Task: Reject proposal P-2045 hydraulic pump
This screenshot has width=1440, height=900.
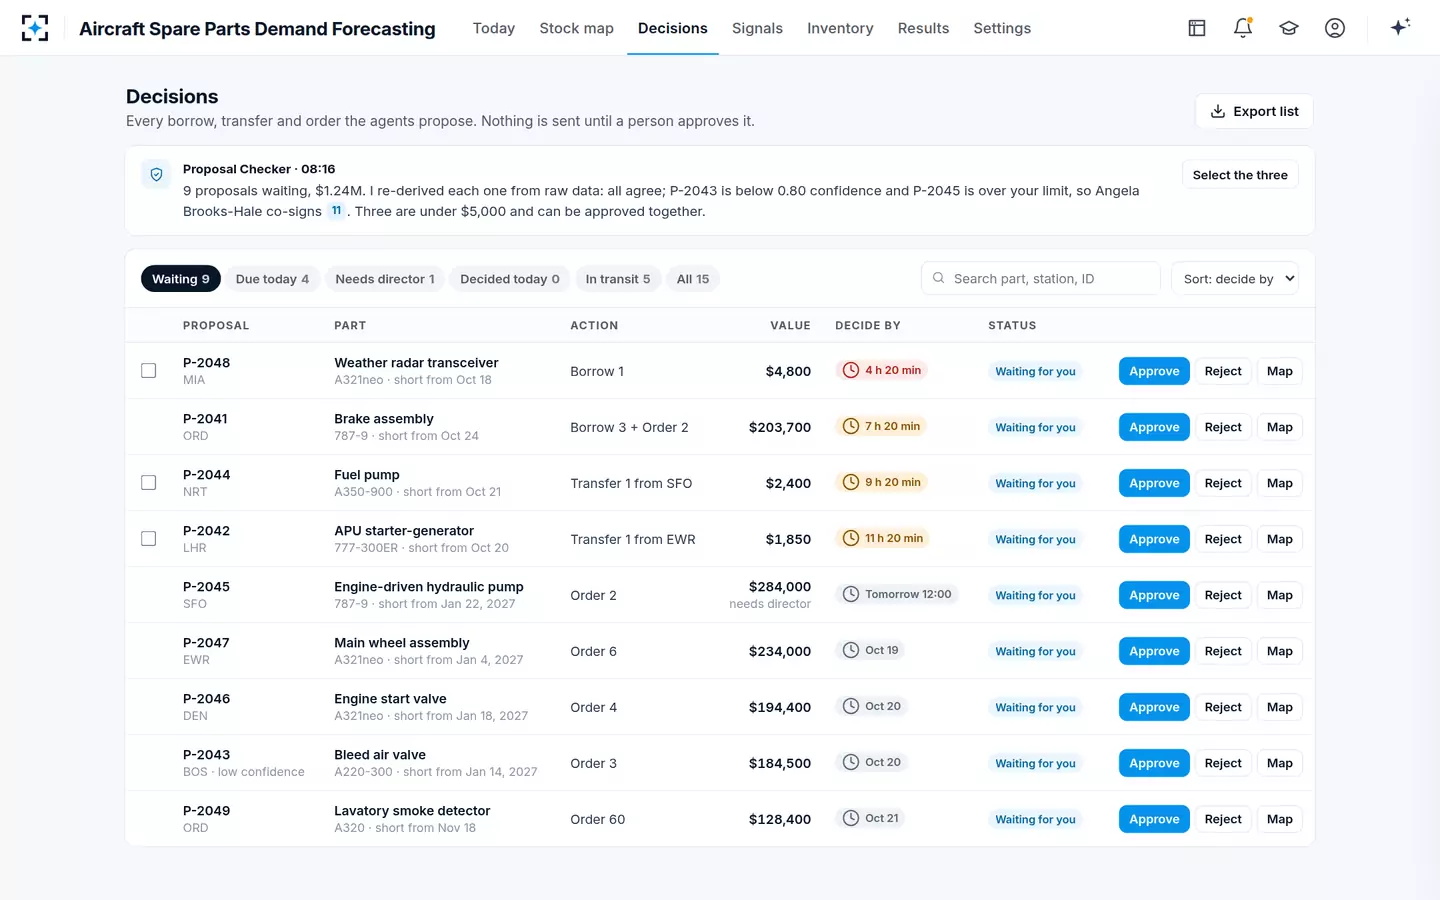Action: [x=1223, y=595]
